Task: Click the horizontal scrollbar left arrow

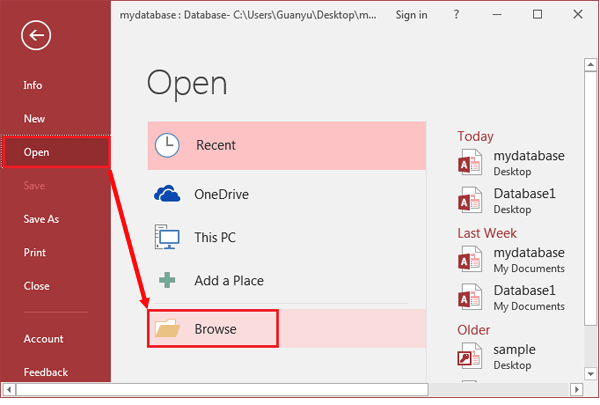Action: point(8,390)
